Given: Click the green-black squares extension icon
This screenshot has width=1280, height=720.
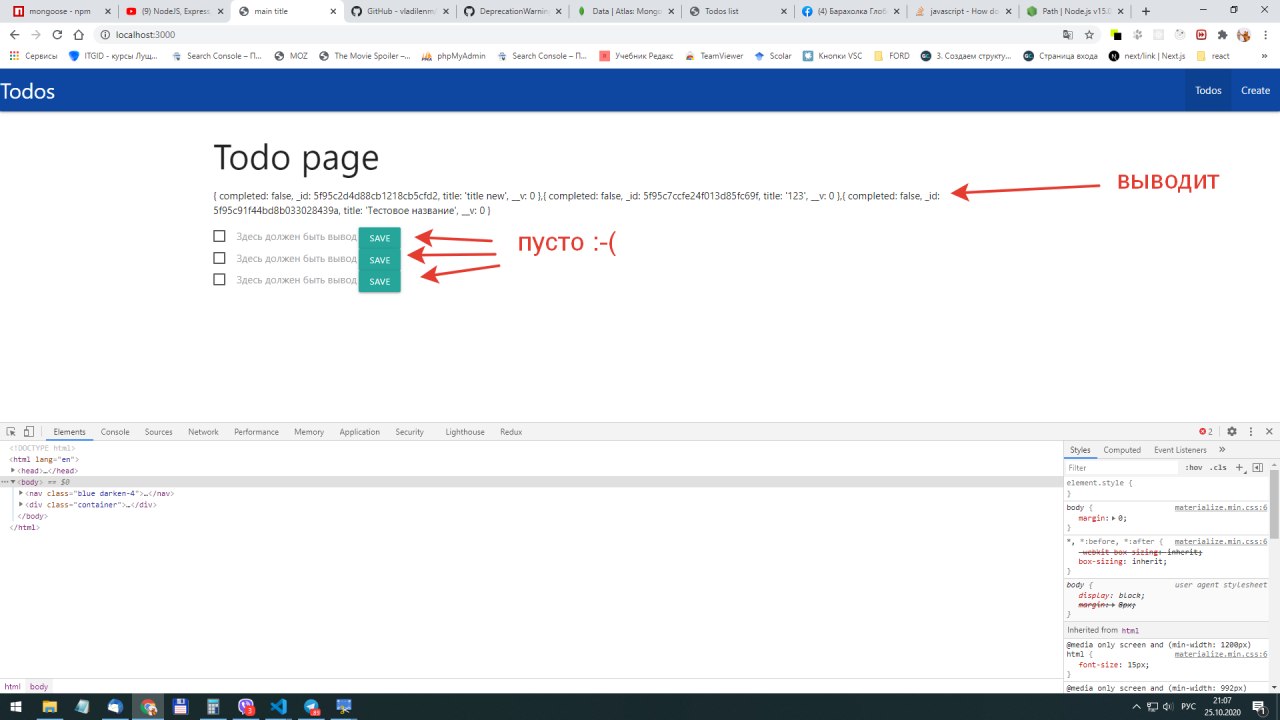Looking at the screenshot, I should pyautogui.click(x=1116, y=34).
